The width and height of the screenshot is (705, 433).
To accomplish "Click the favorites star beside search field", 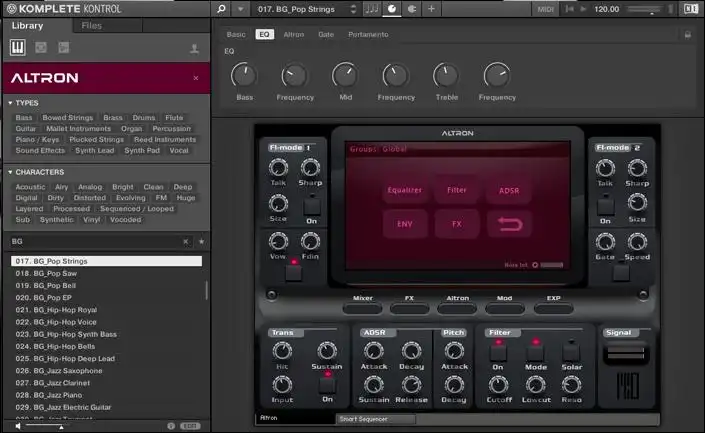I will coord(201,241).
